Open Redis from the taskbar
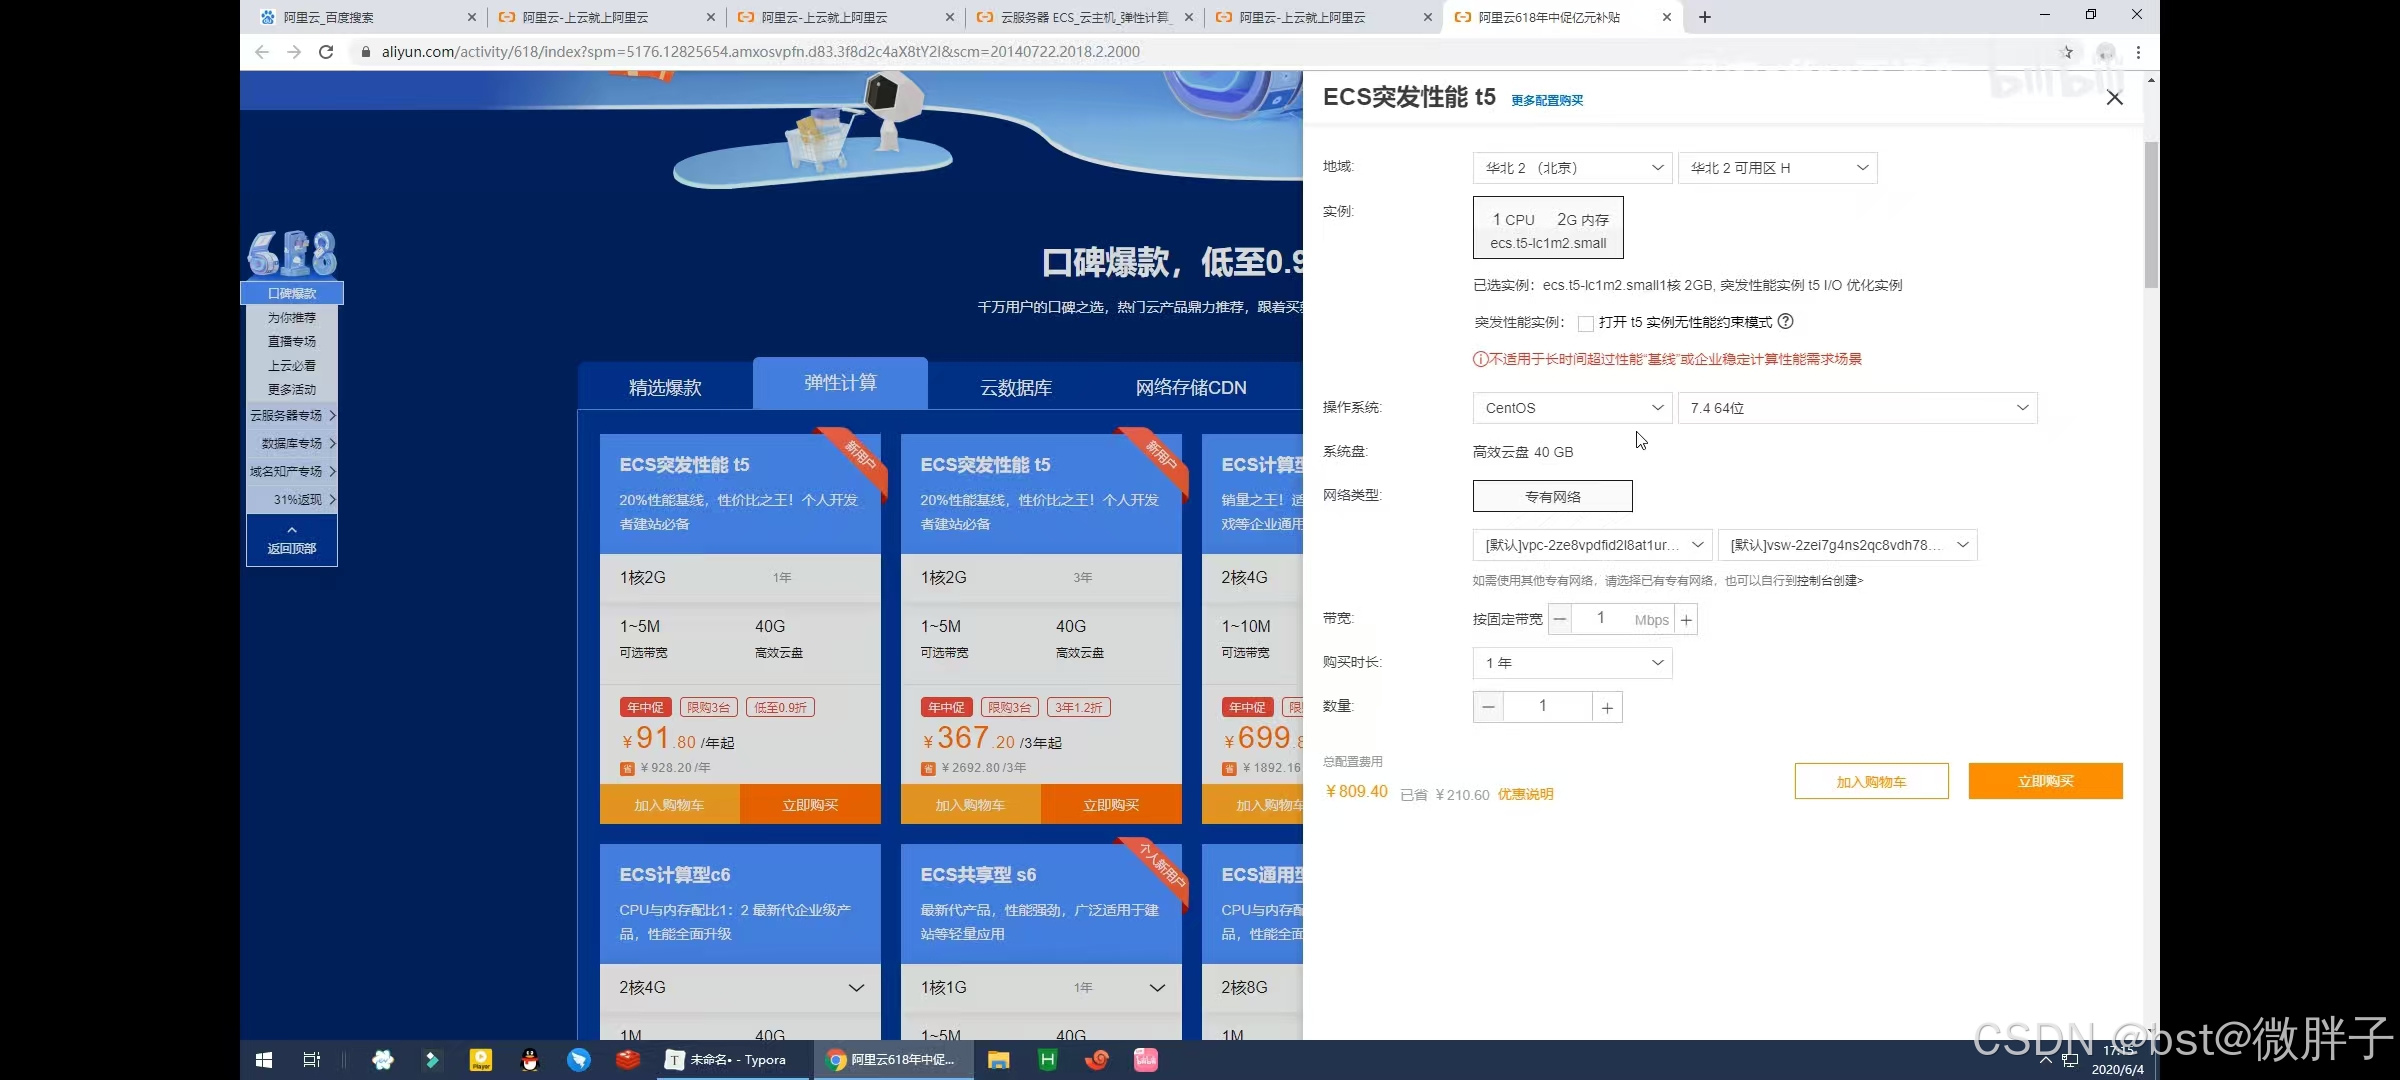 tap(627, 1059)
